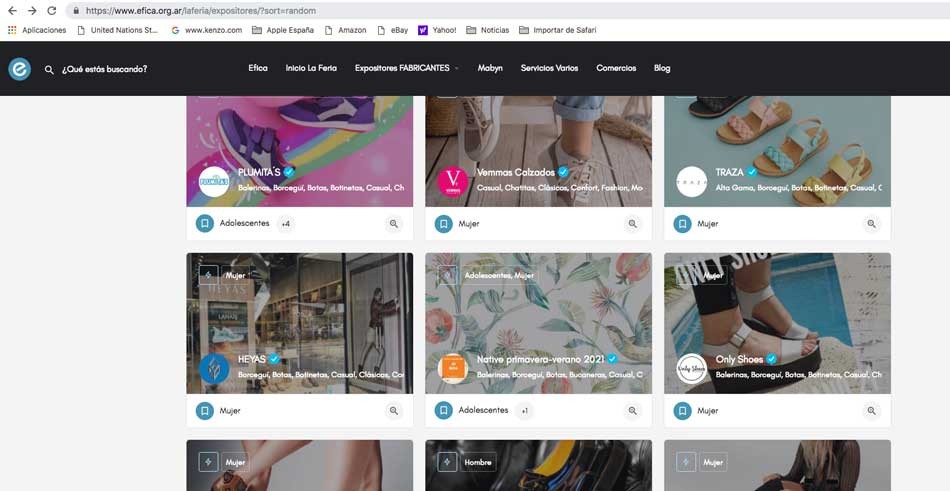Open the PLUMITA'S exhibitor title
The image size is (950, 491).
coord(259,172)
